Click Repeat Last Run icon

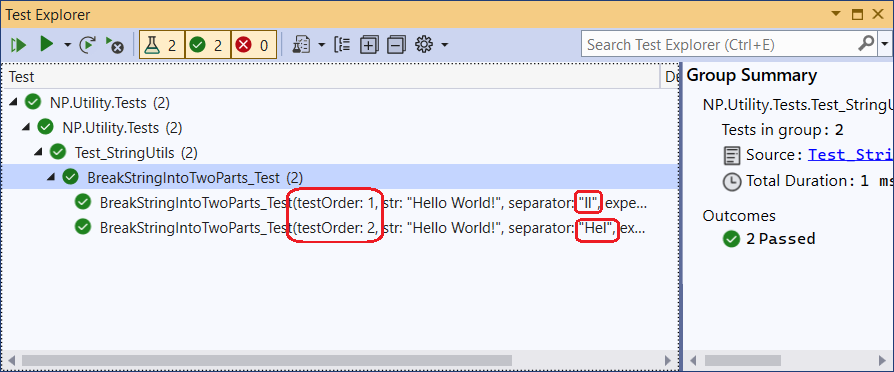click(87, 45)
